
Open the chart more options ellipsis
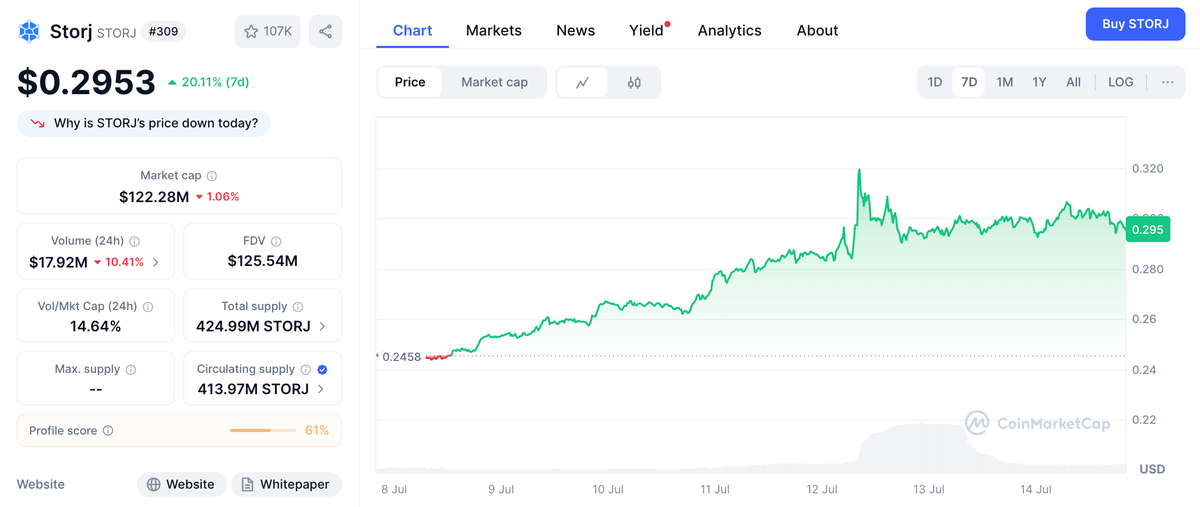tap(1167, 82)
